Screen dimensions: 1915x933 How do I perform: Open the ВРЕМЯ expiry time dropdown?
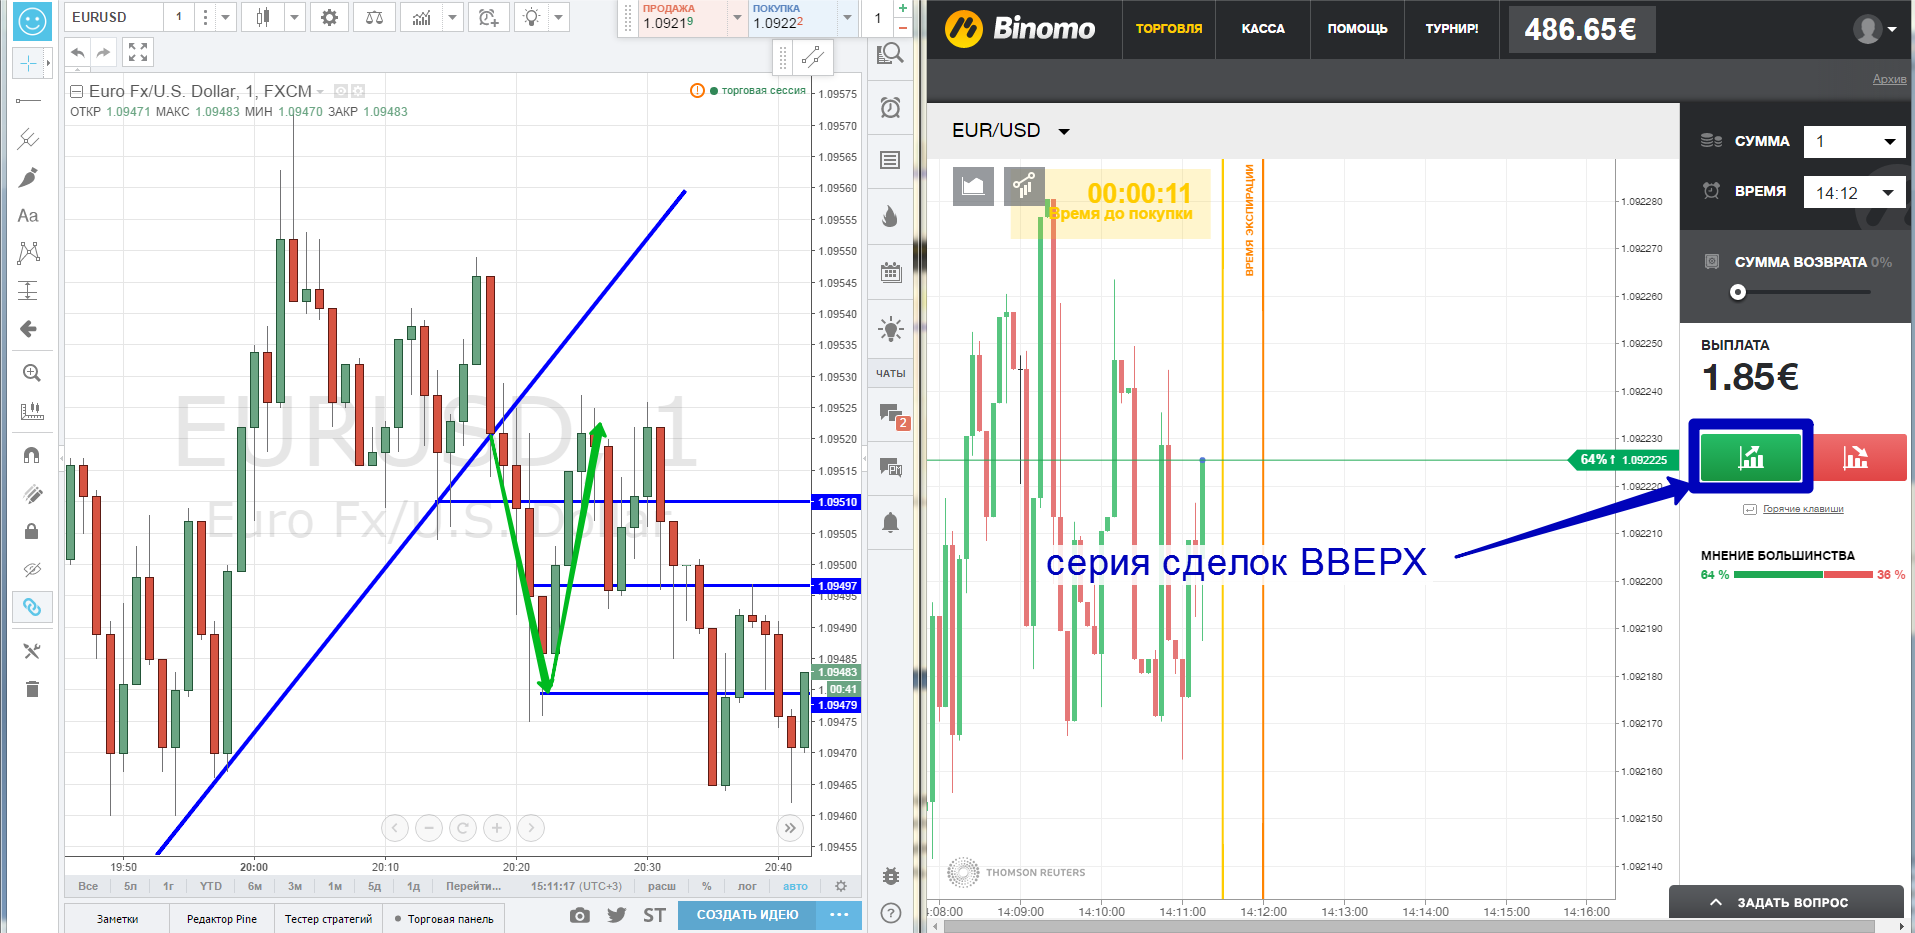1854,192
